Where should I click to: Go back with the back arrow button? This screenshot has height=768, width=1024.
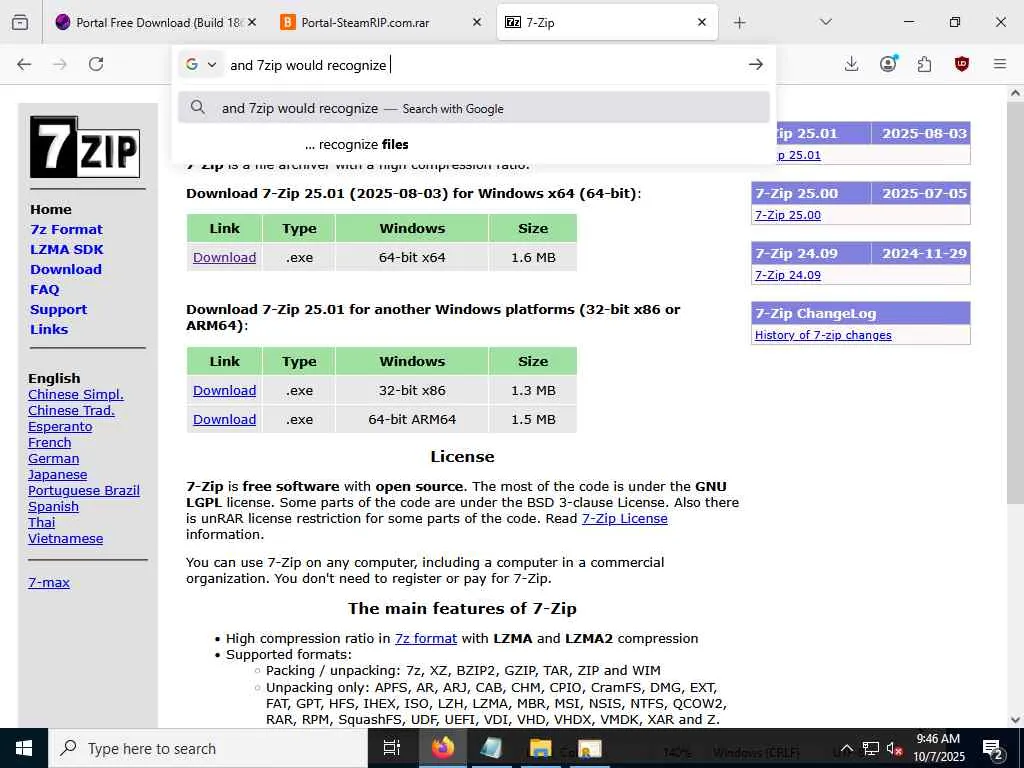[x=24, y=64]
